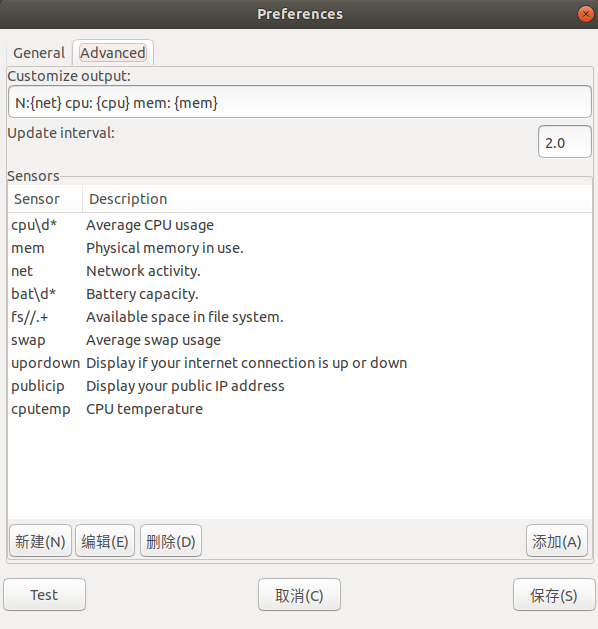Close the Preferences window
The width and height of the screenshot is (598, 629).
(586, 14)
